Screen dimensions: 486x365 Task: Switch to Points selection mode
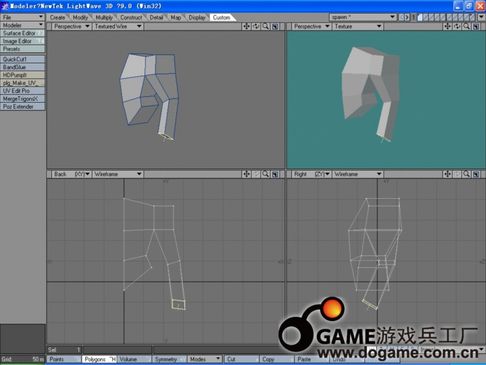(x=63, y=359)
